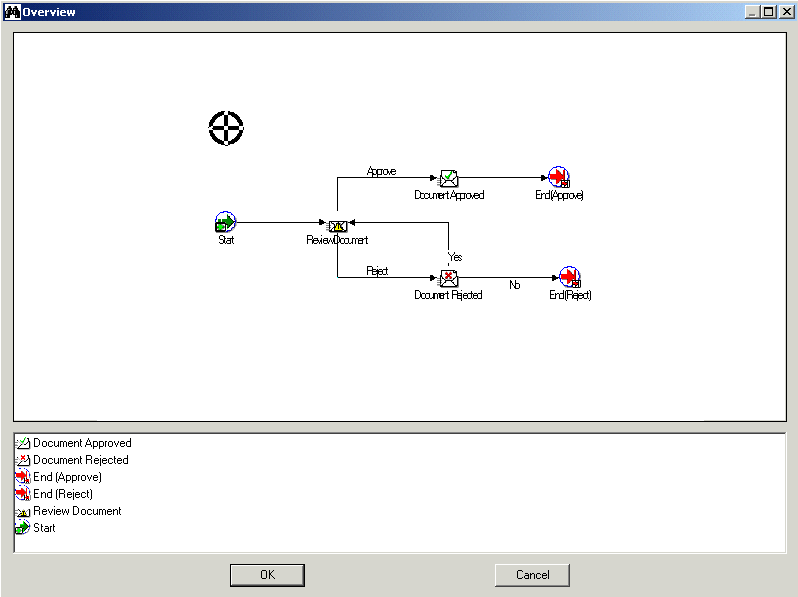
Task: Click the End (Approve) node in diagram
Action: [559, 178]
